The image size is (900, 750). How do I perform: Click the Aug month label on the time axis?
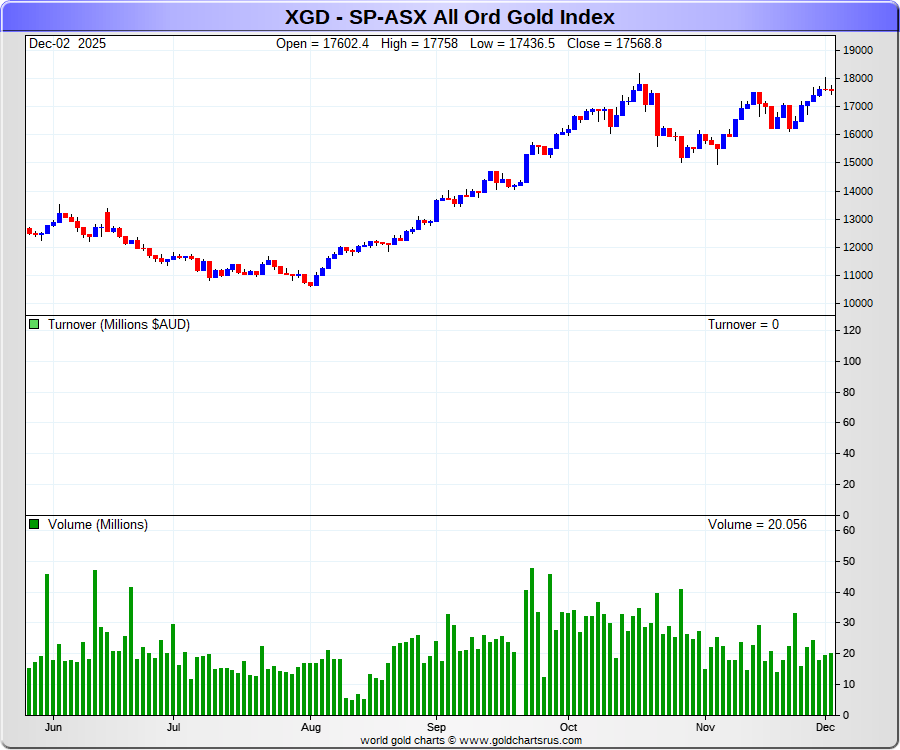tap(311, 728)
